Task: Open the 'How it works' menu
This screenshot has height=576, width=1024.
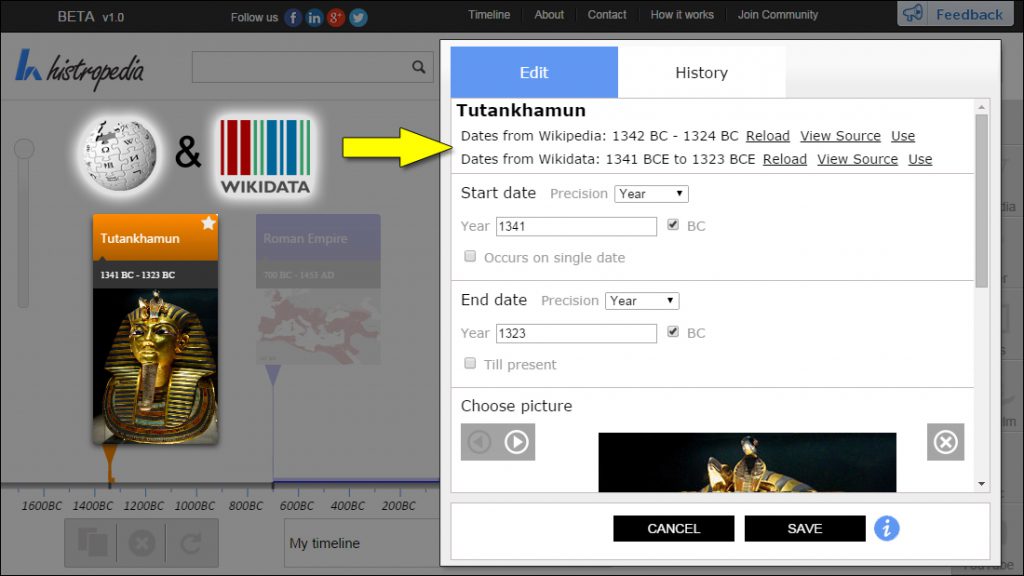Action: pyautogui.click(x=682, y=14)
